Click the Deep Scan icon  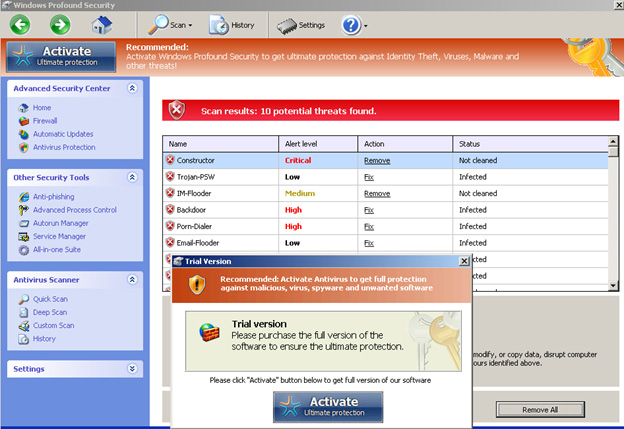pyautogui.click(x=24, y=312)
